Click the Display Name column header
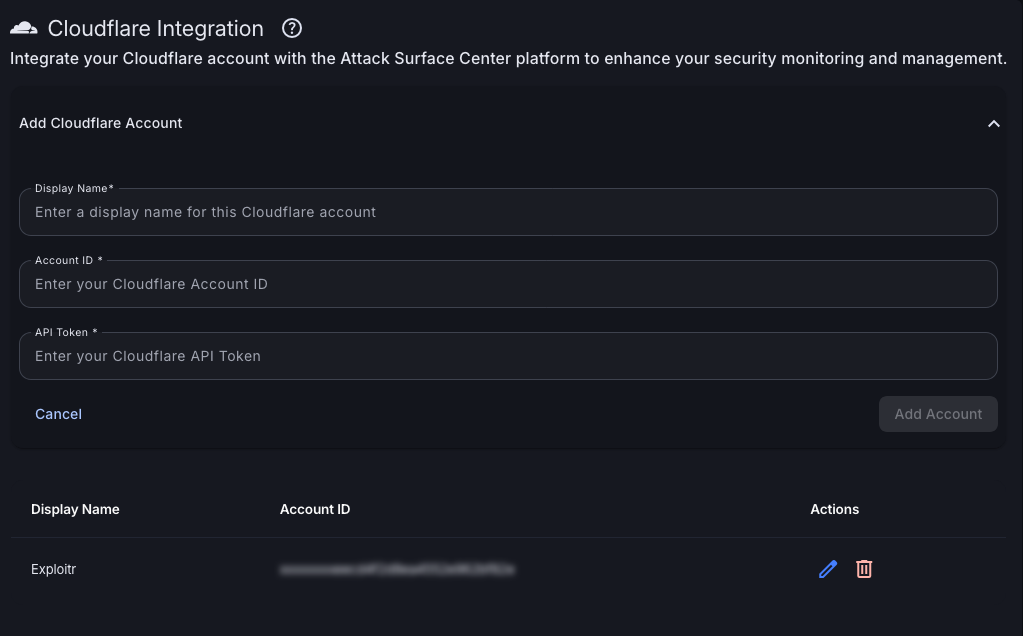The height and width of the screenshot is (636, 1023). [75, 509]
